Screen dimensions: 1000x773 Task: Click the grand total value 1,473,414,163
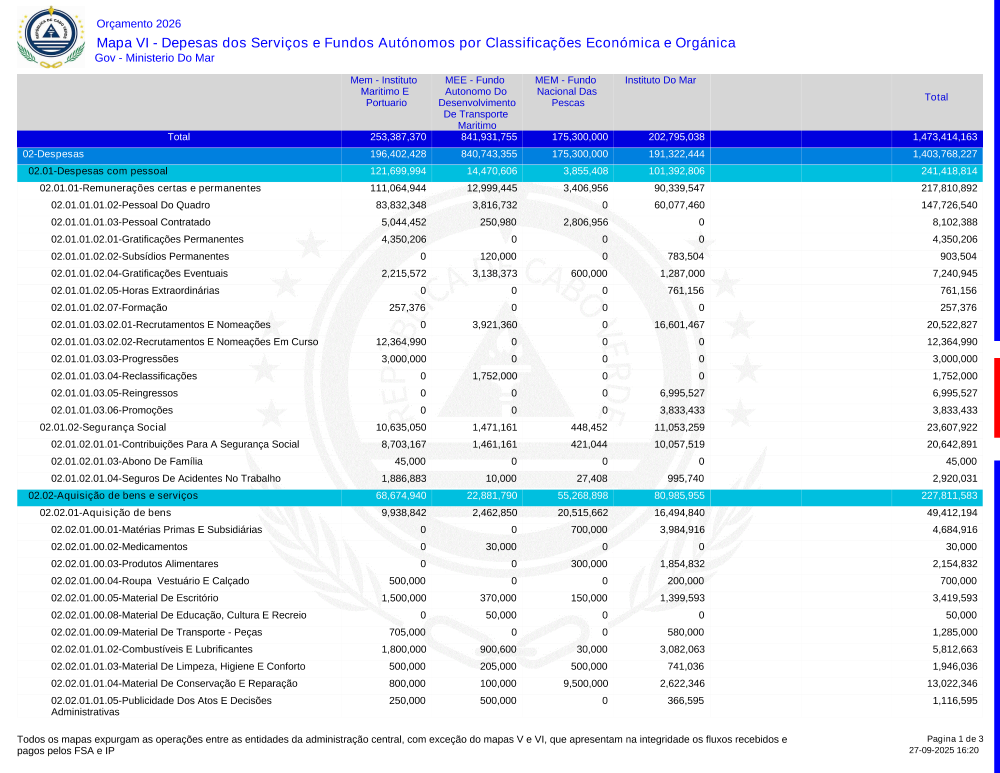pyautogui.click(x=944, y=137)
